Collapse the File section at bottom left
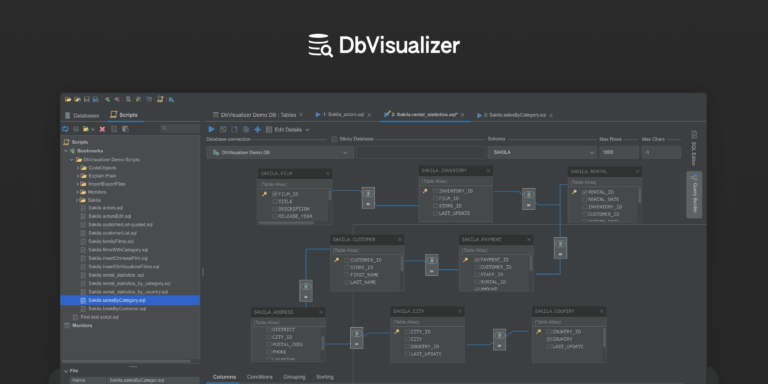768x384 pixels. pyautogui.click(x=66, y=371)
